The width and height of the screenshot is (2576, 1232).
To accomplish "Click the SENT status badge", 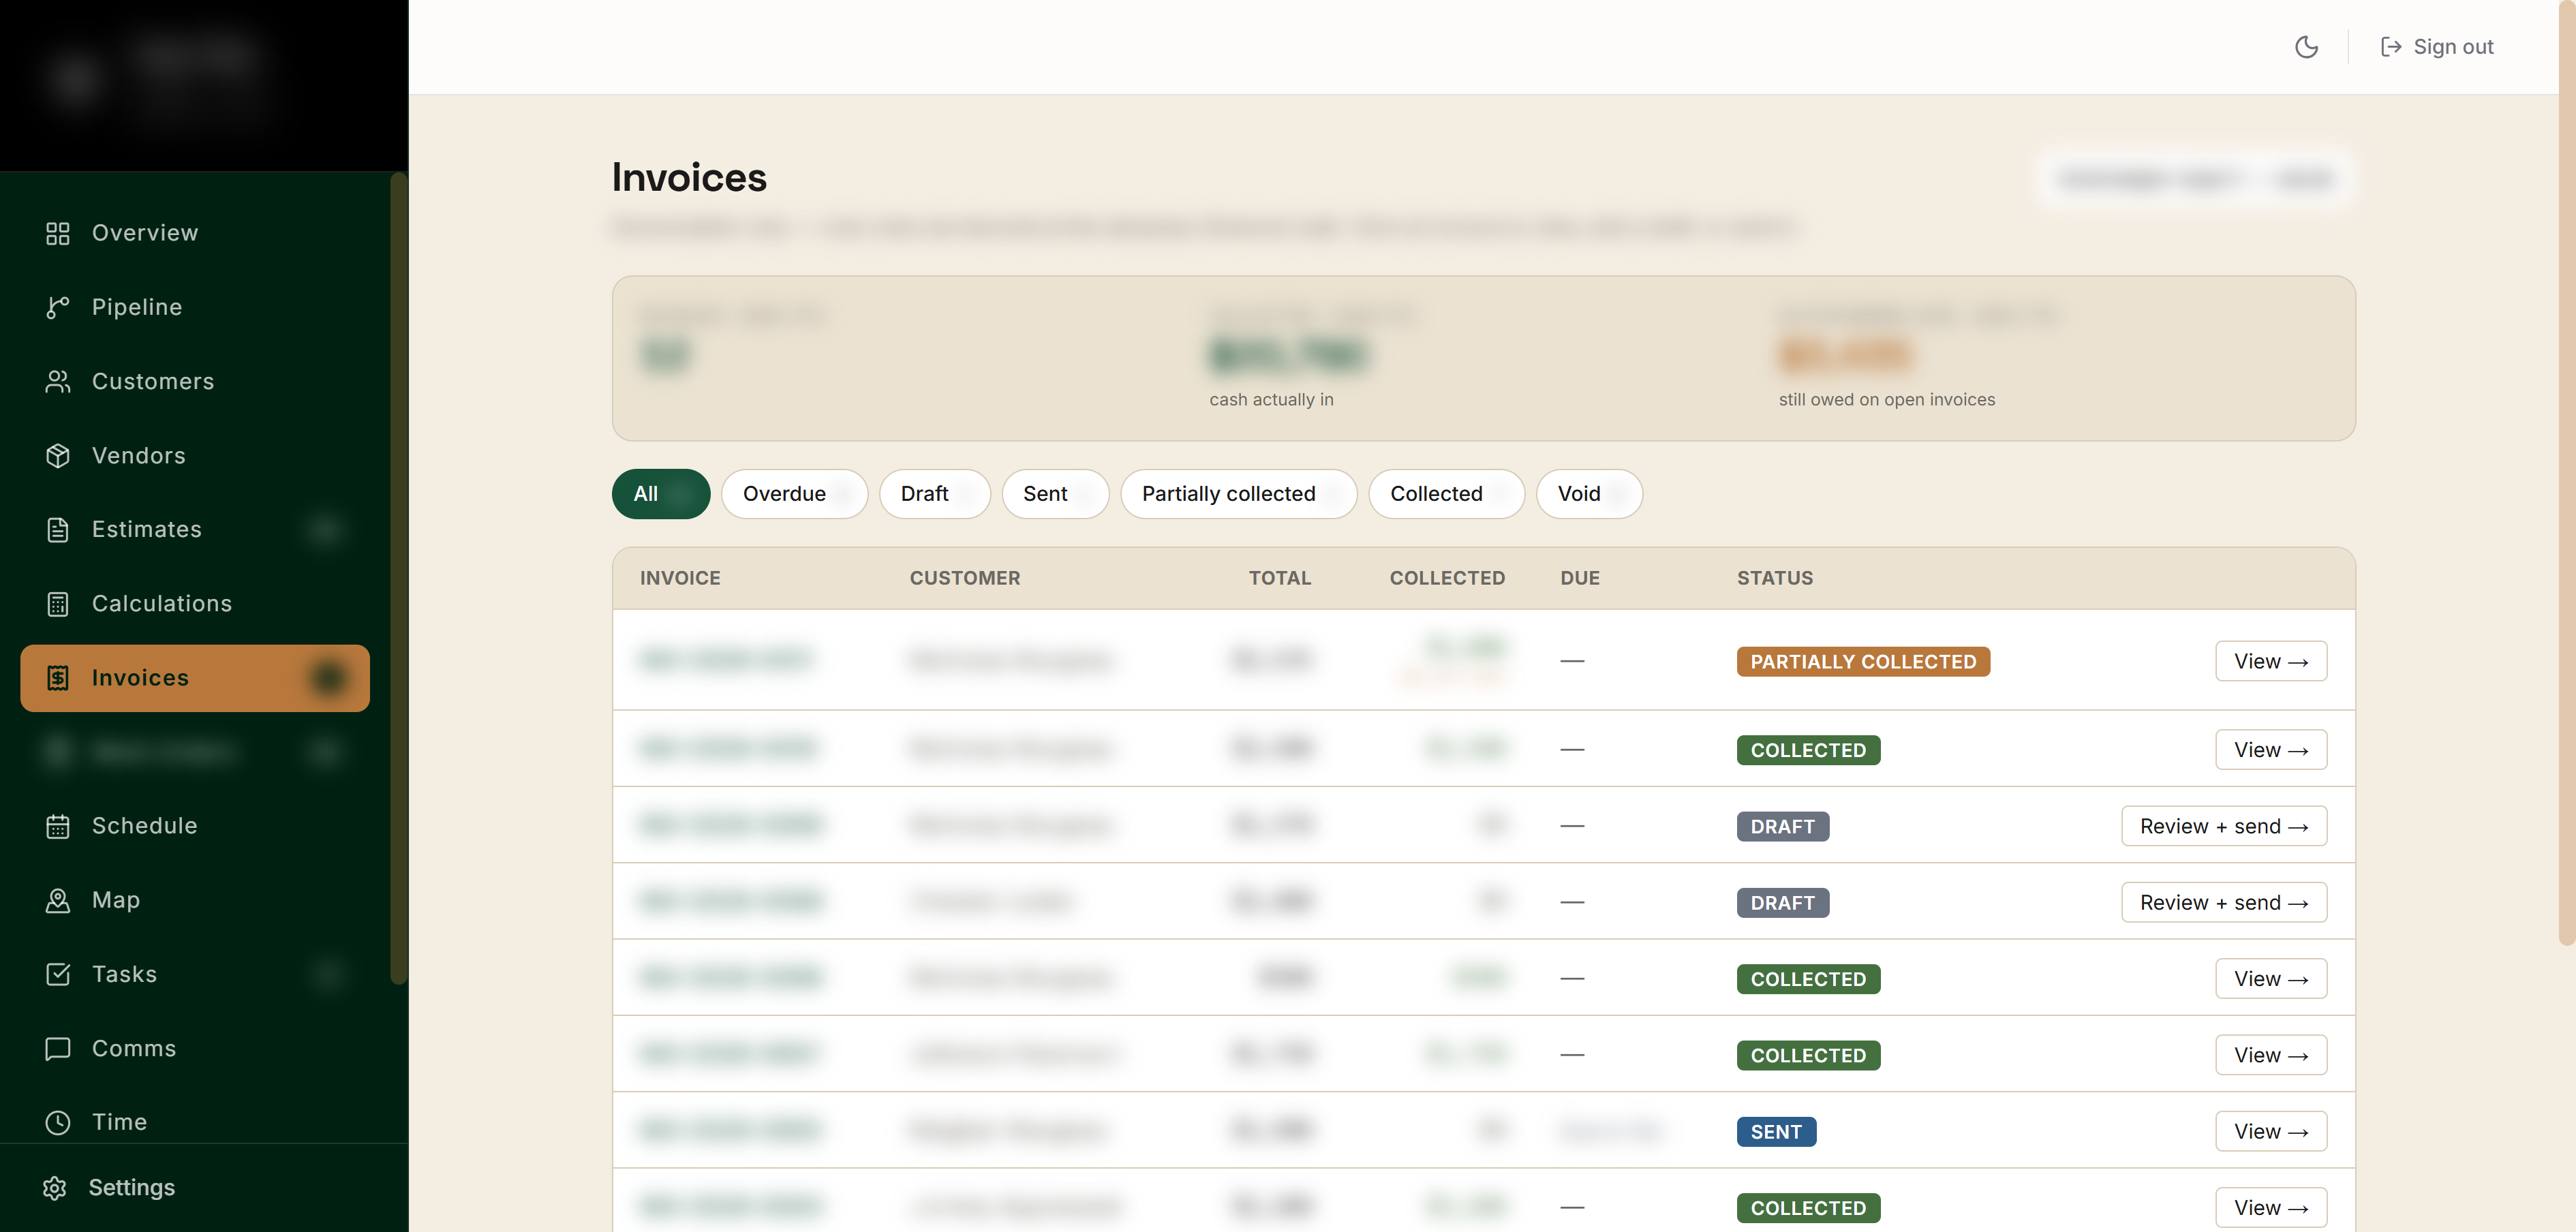I will [1776, 1132].
